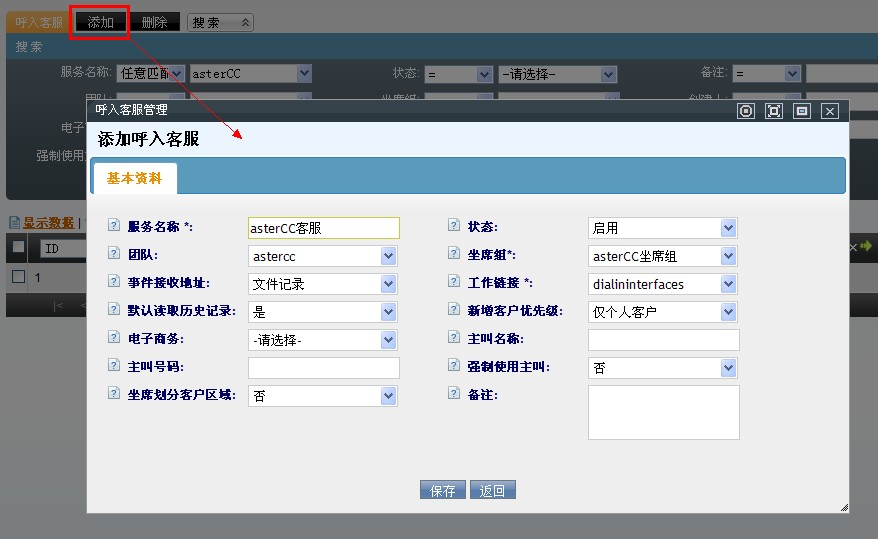Expand the 强制使用主叫 dropdown

662,368
